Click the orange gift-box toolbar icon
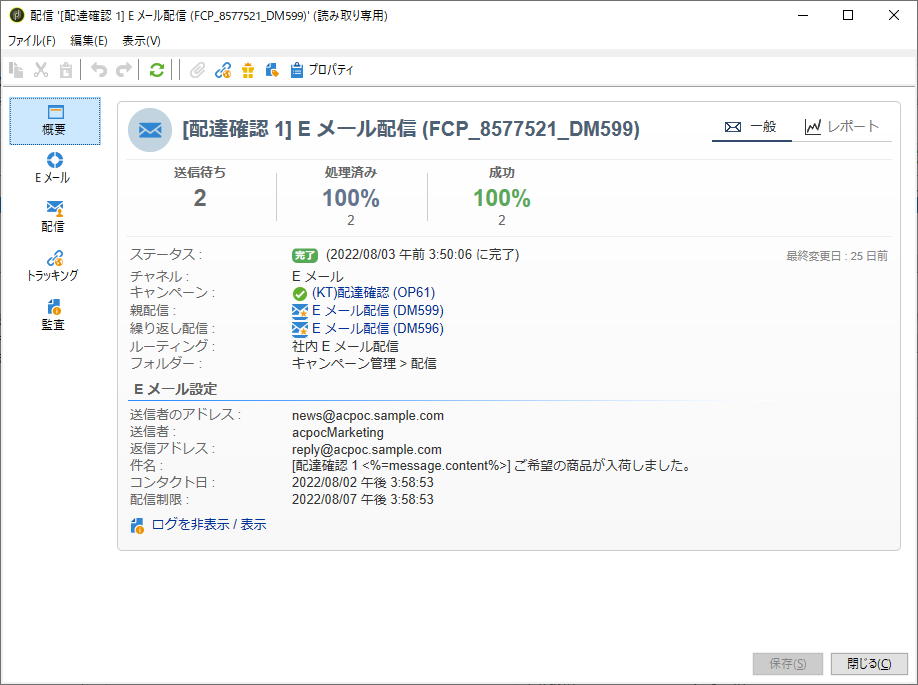918x685 pixels. (x=248, y=70)
